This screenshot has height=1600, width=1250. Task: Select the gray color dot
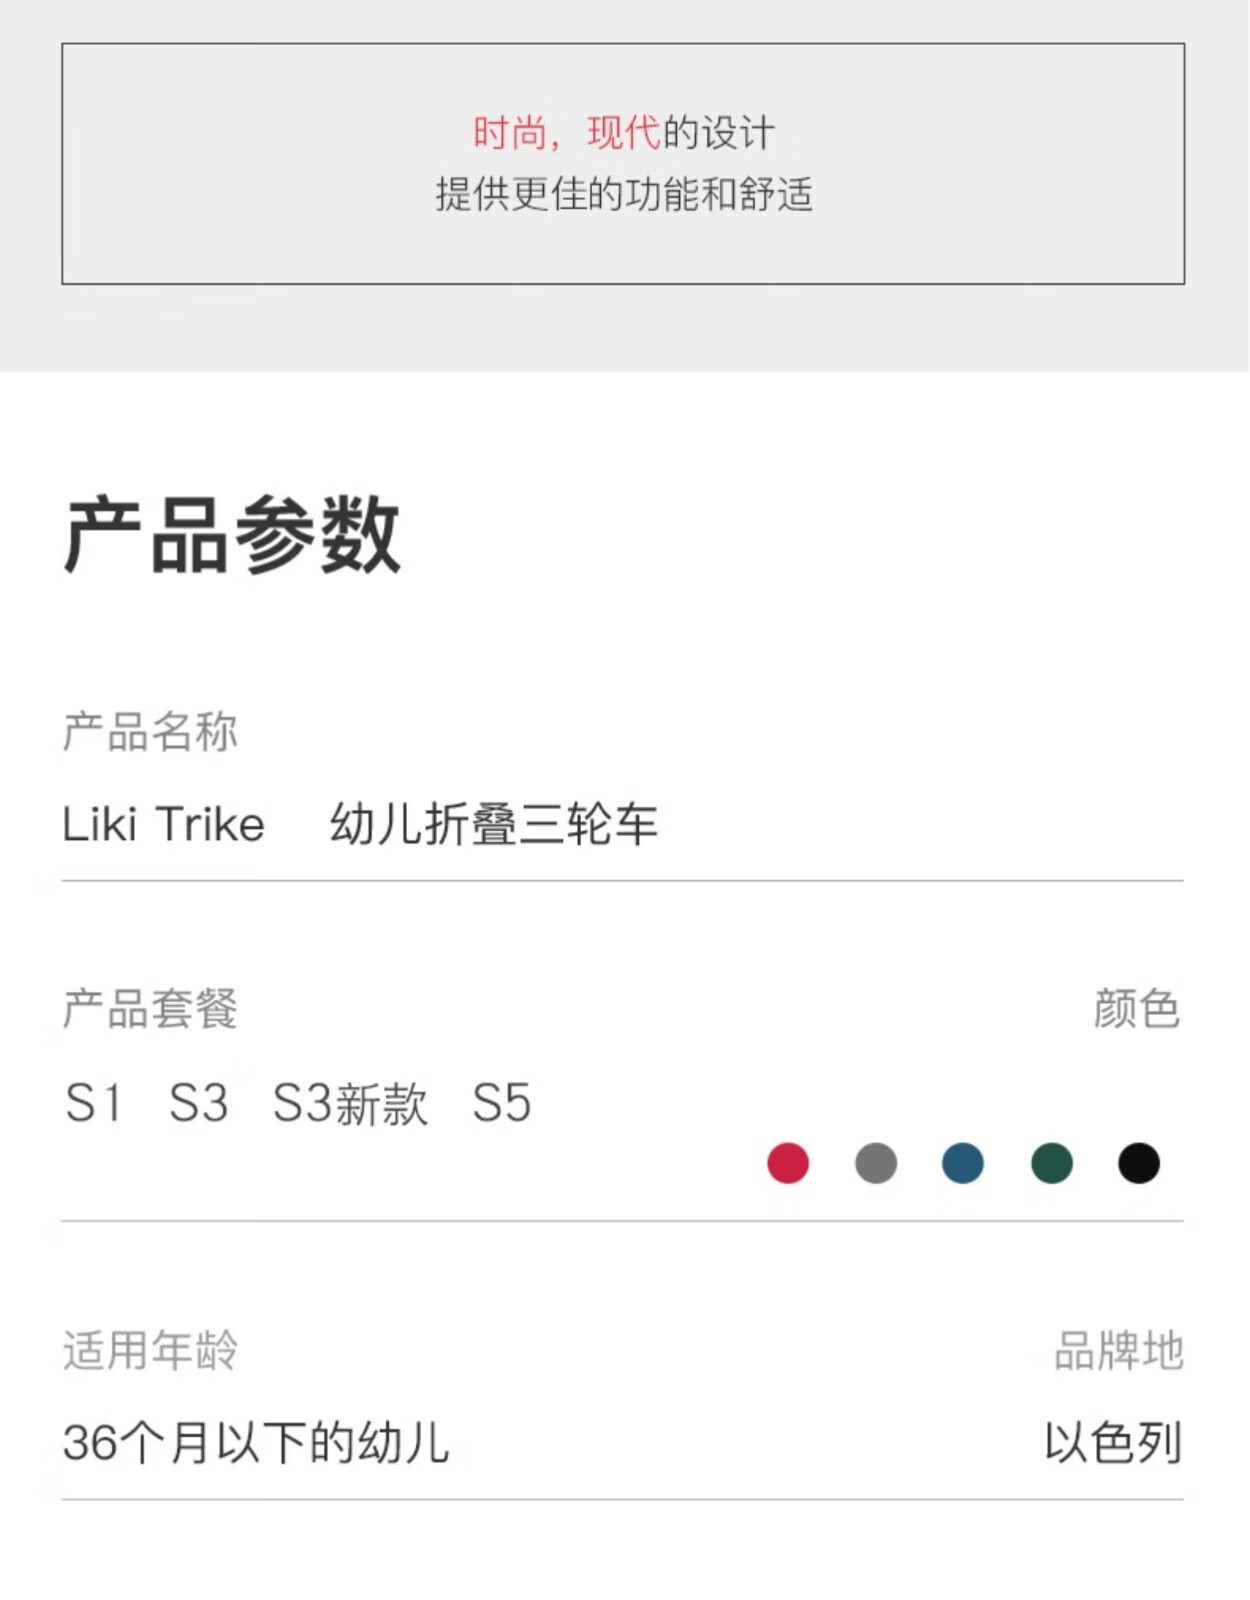pyautogui.click(x=876, y=1163)
